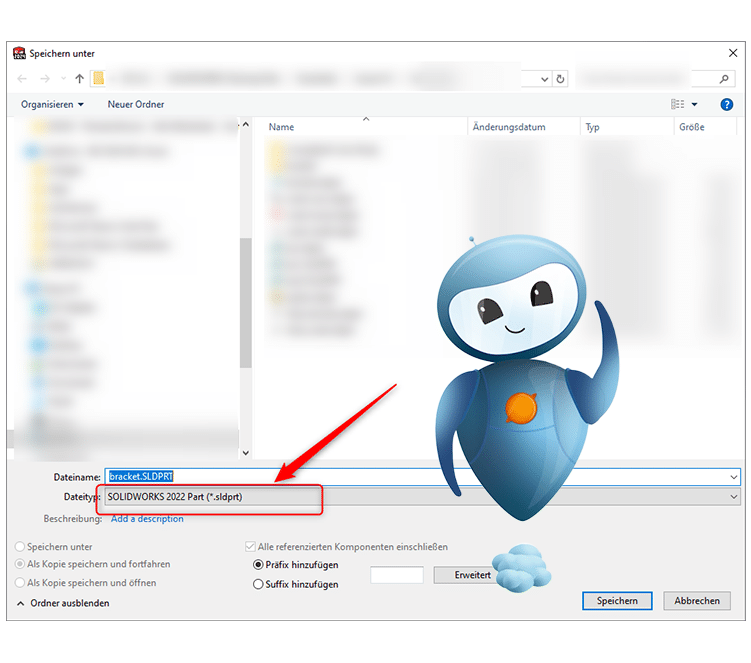
Task: Sort files by Typ column header
Action: click(593, 127)
